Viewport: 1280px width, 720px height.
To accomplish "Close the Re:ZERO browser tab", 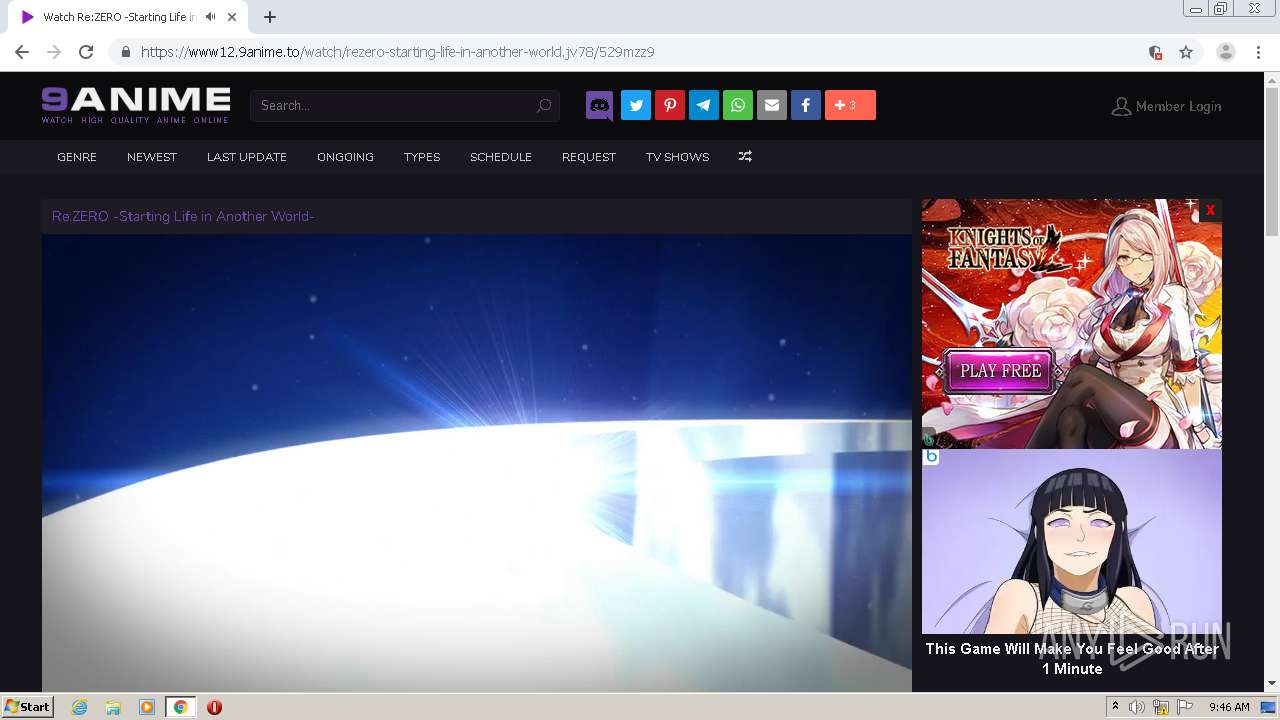I will tap(232, 17).
